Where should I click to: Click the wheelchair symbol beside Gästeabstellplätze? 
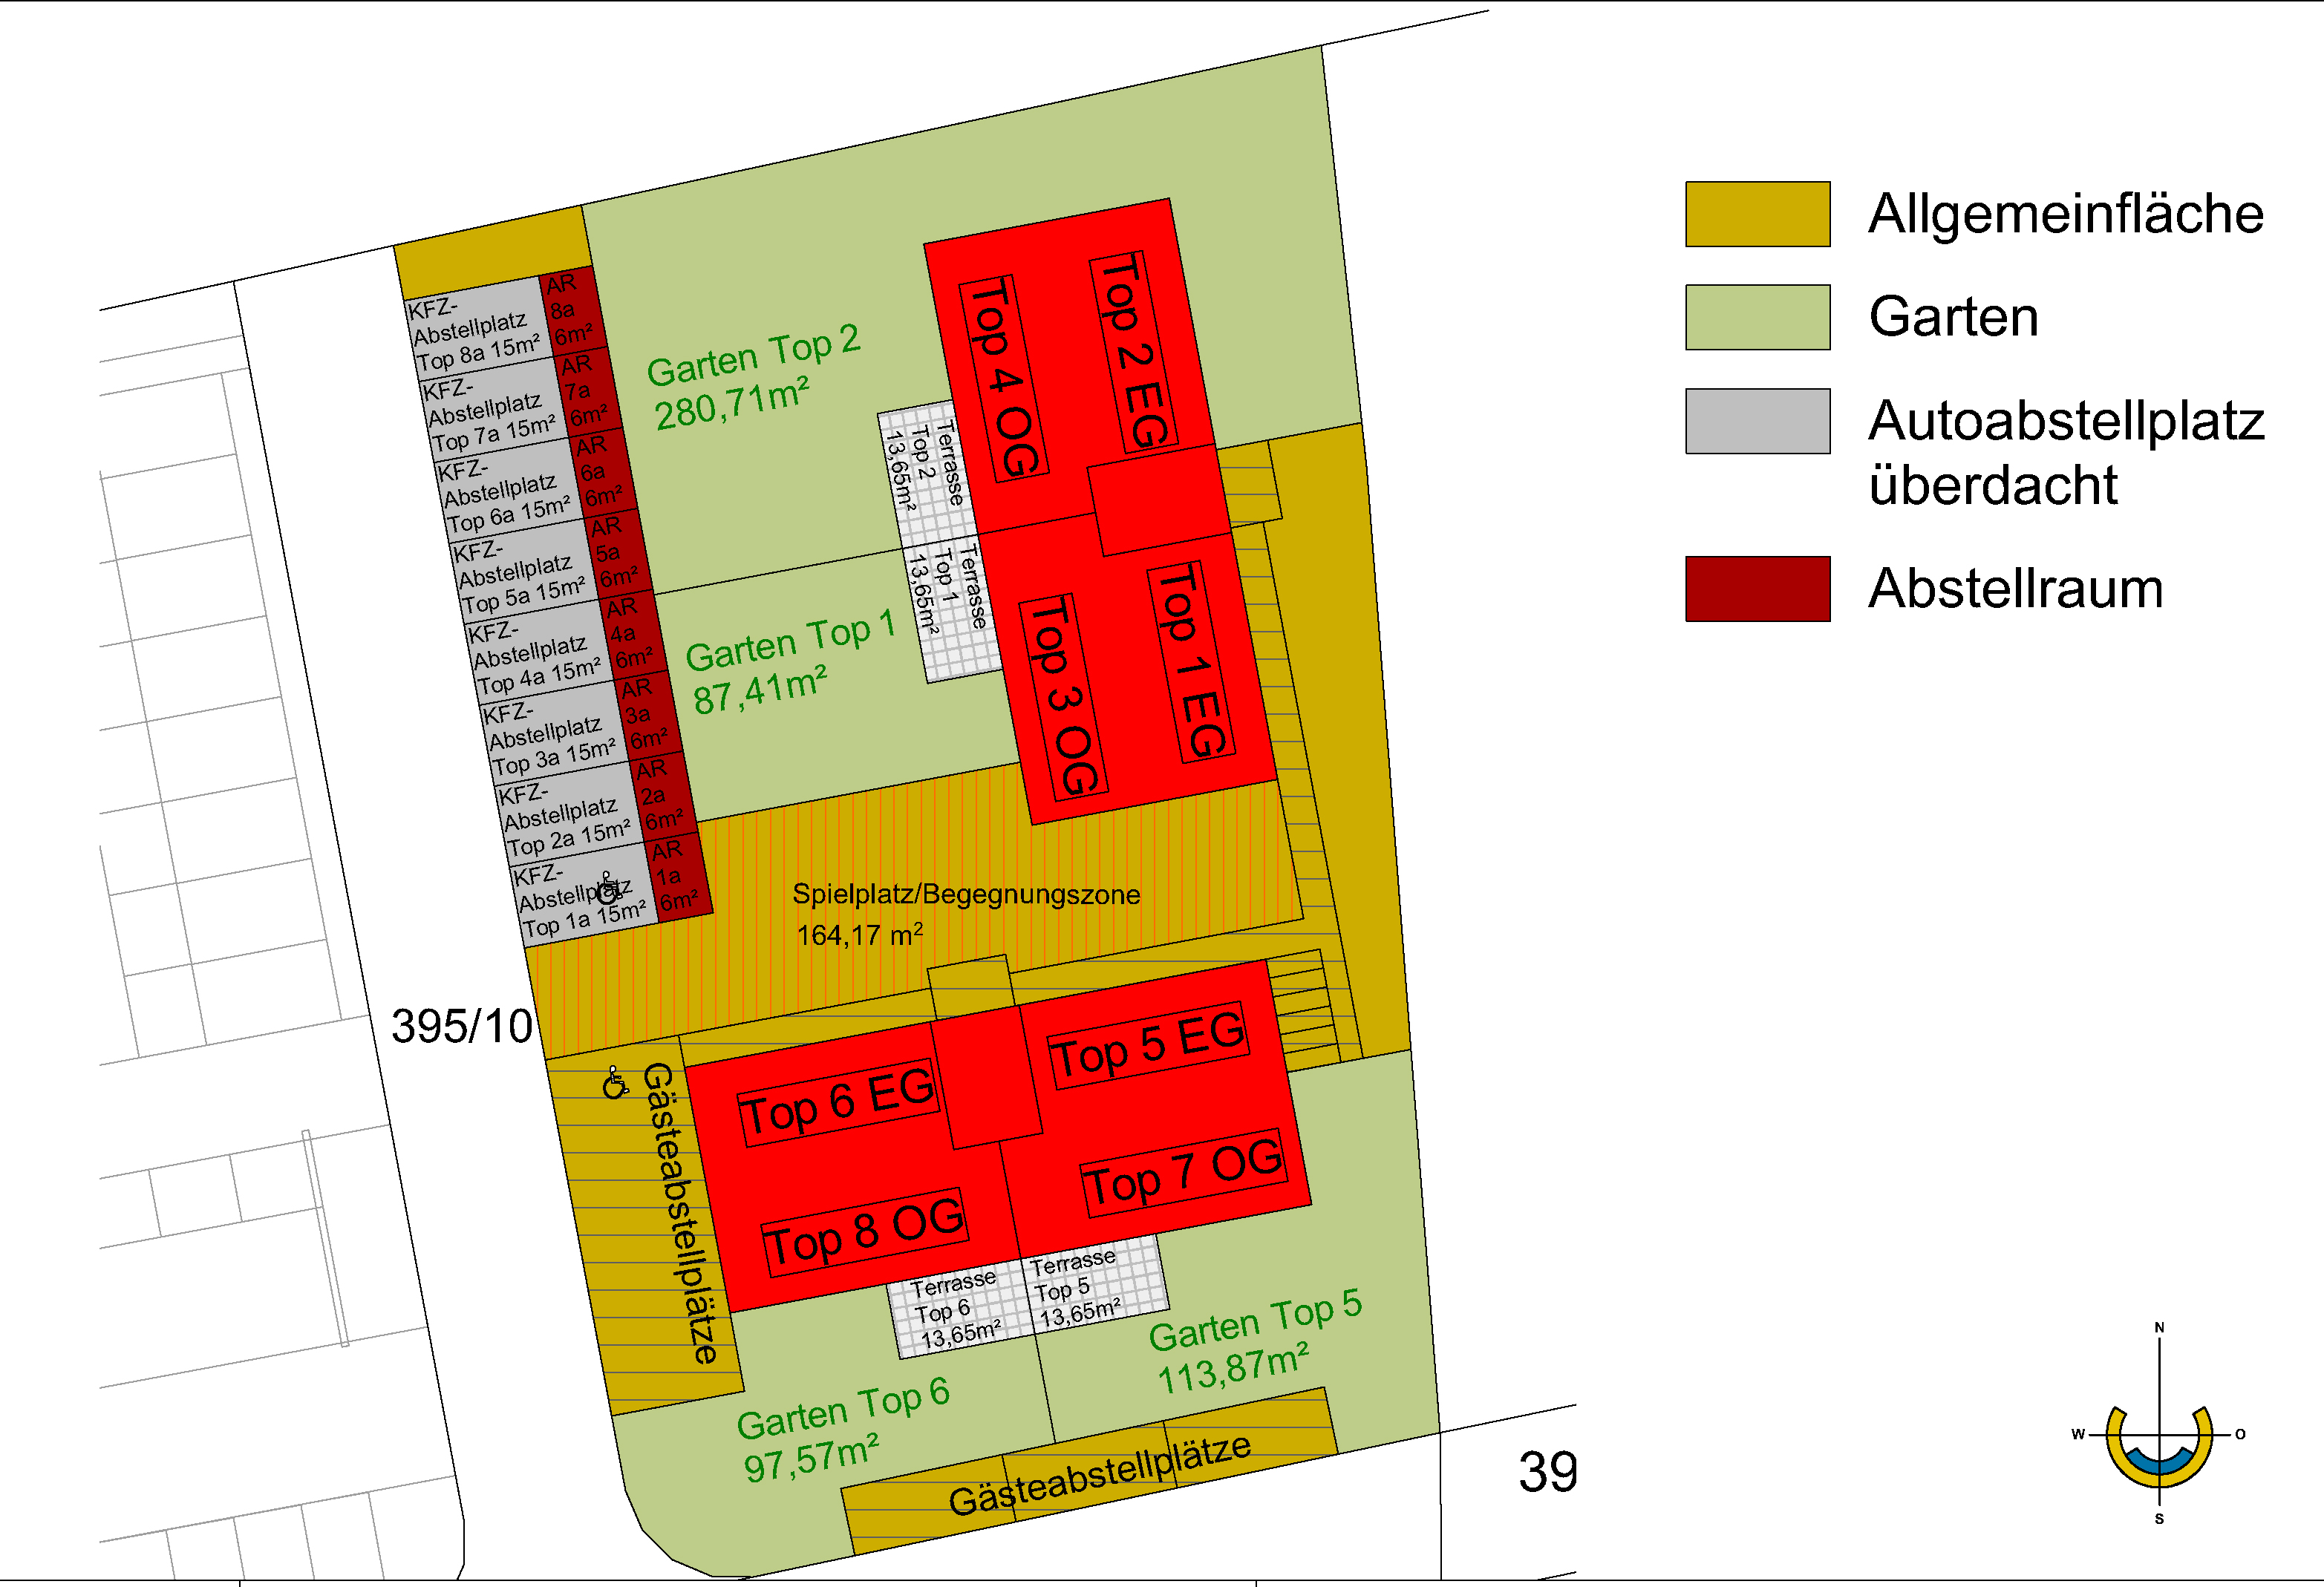[x=616, y=1082]
